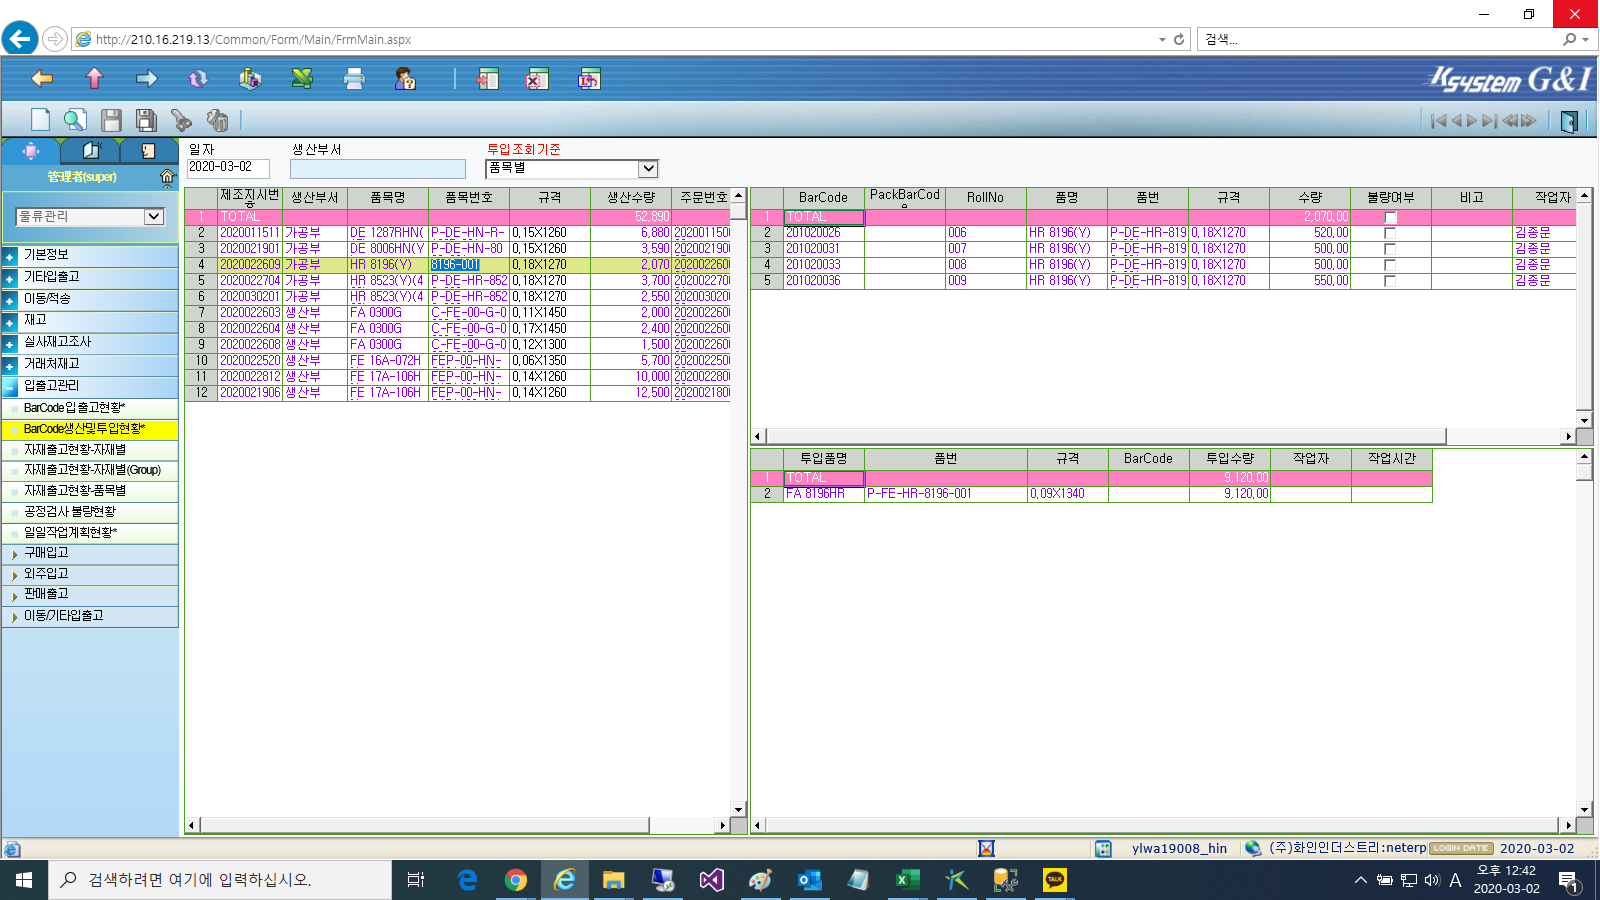The width and height of the screenshot is (1600, 900).
Task: Click the new blank document icon
Action: [x=40, y=120]
